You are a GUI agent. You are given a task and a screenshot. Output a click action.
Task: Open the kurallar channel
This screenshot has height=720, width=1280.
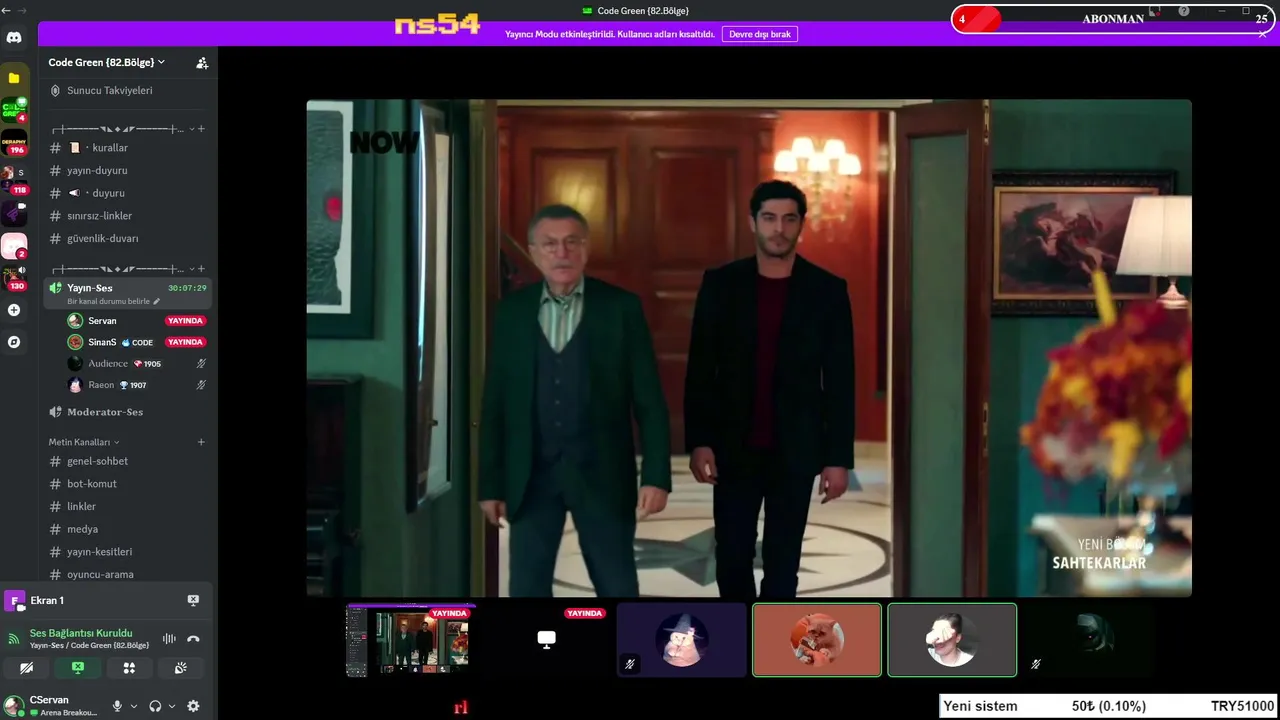click(129, 148)
